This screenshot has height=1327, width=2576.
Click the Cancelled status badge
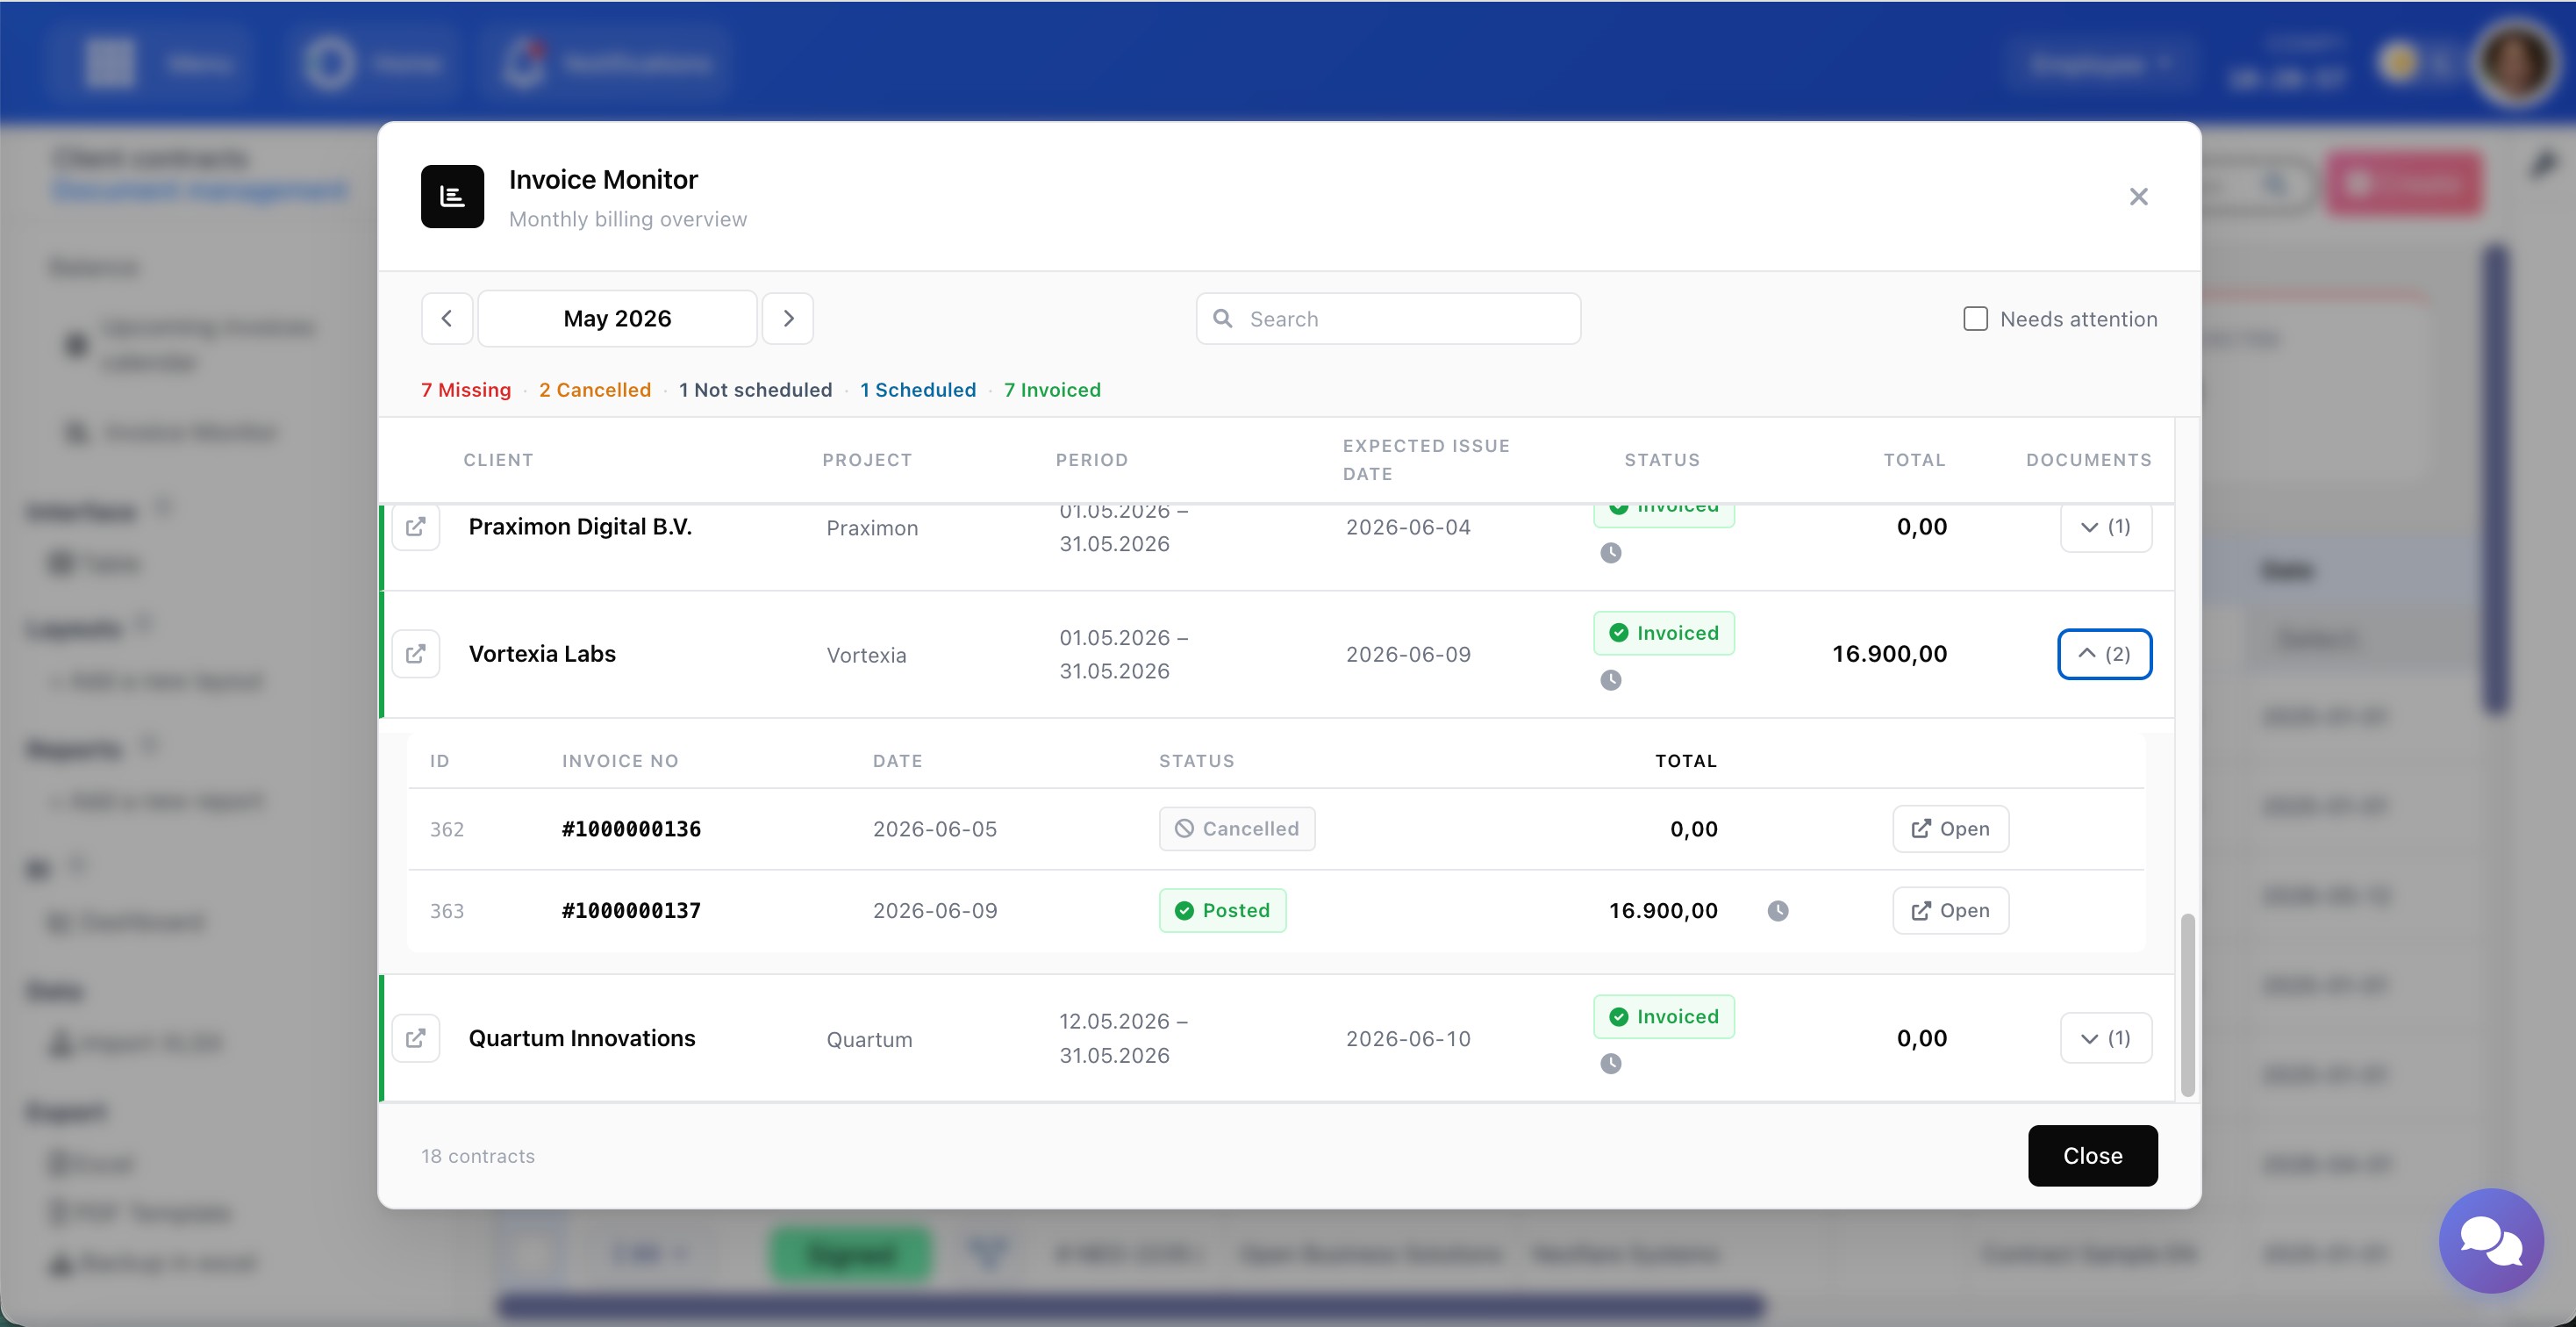[x=1236, y=829]
